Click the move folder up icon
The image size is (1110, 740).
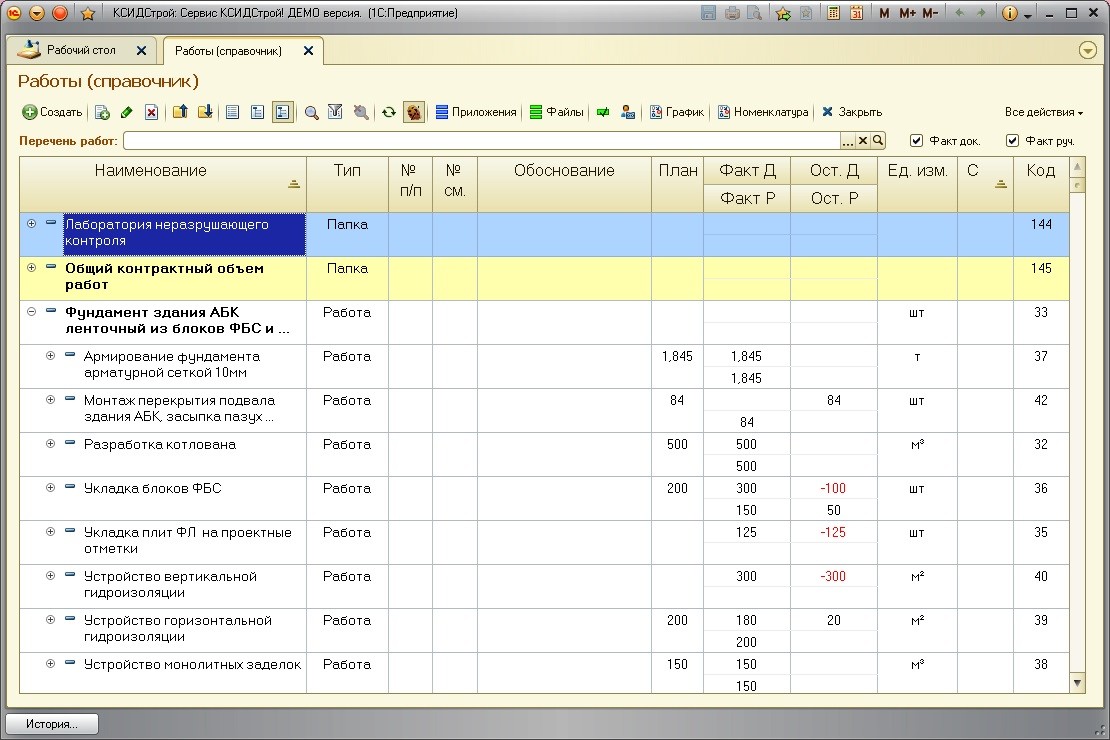[x=180, y=112]
